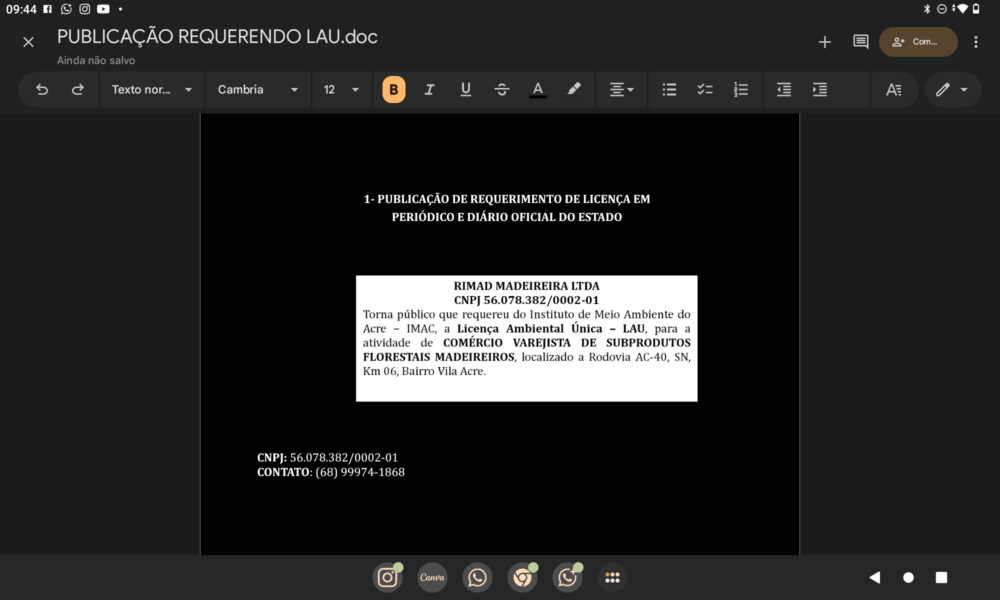This screenshot has height=600, width=1000.
Task: Insert item using the plus icon
Action: [x=825, y=42]
